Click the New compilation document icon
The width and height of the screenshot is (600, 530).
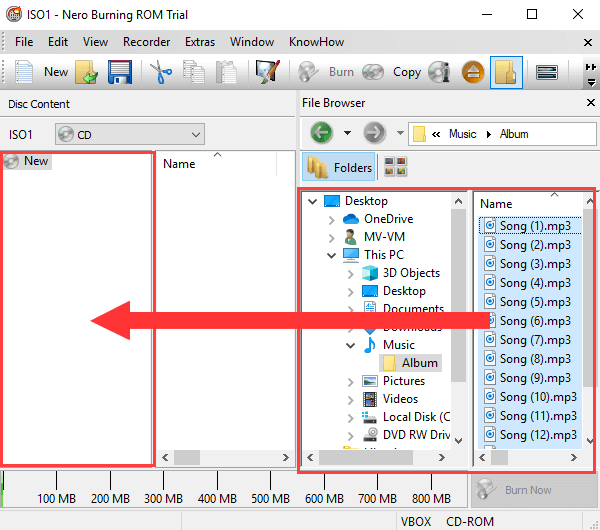click(24, 72)
